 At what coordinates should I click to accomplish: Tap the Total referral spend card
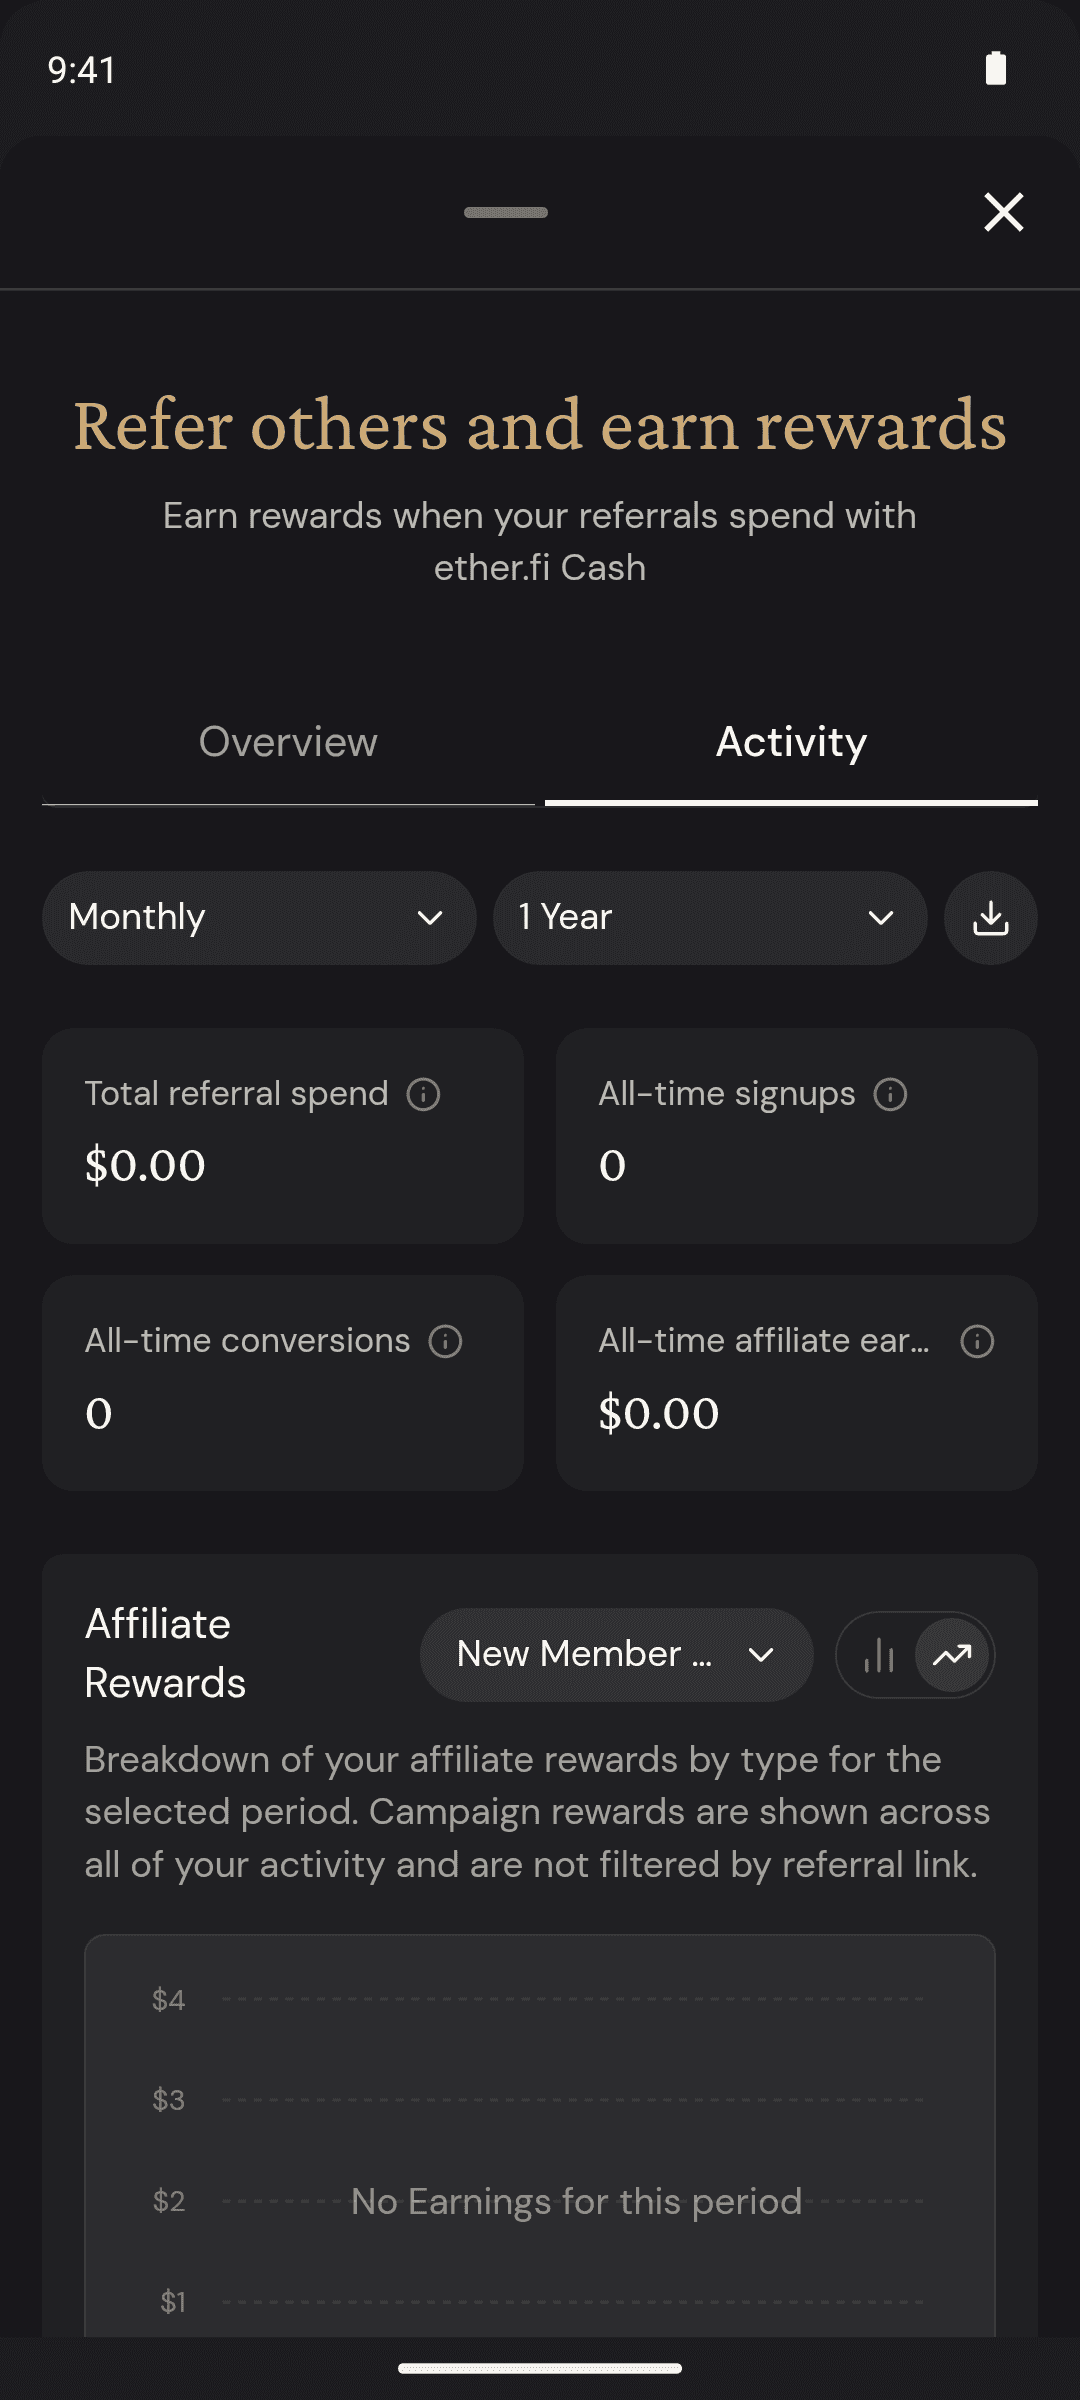(x=283, y=1136)
